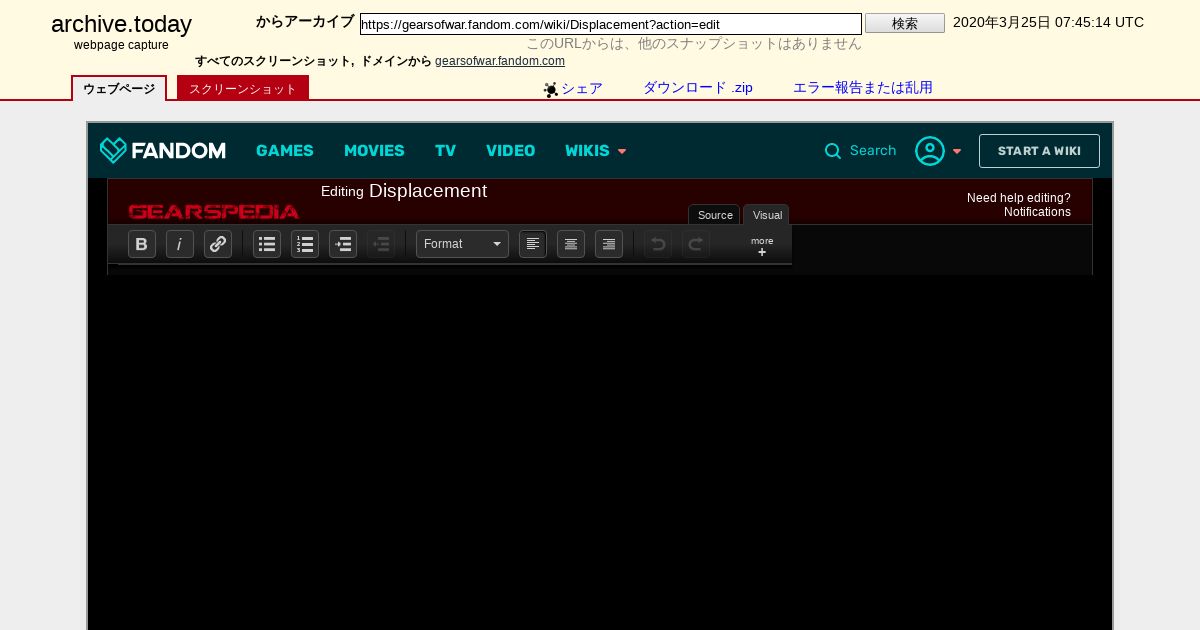Toggle bold formatting in editor toolbar
Viewport: 1200px width, 630px height.
pyautogui.click(x=142, y=244)
